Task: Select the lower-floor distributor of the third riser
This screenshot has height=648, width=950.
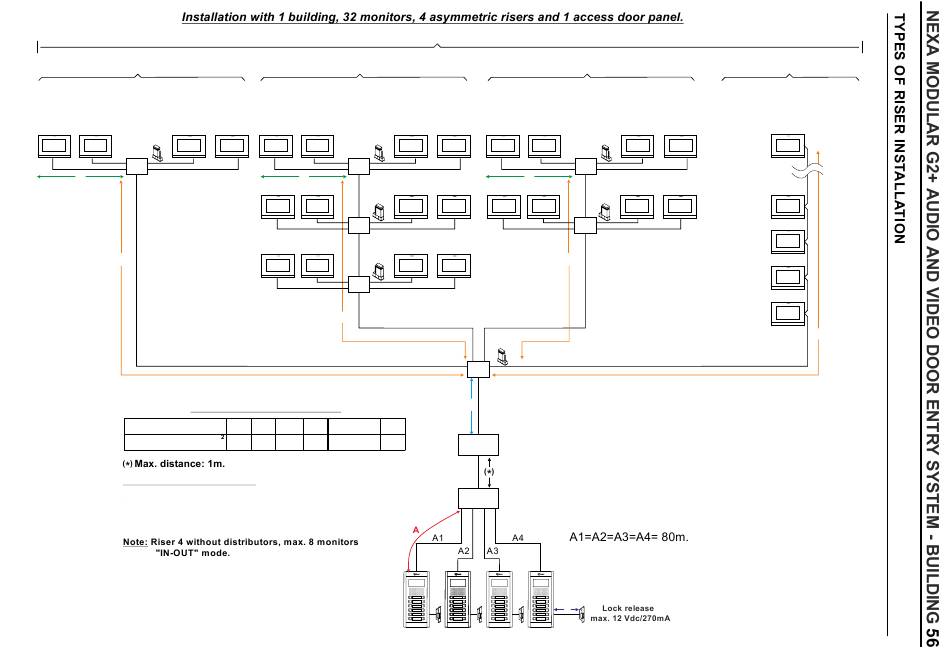Action: [x=585, y=226]
